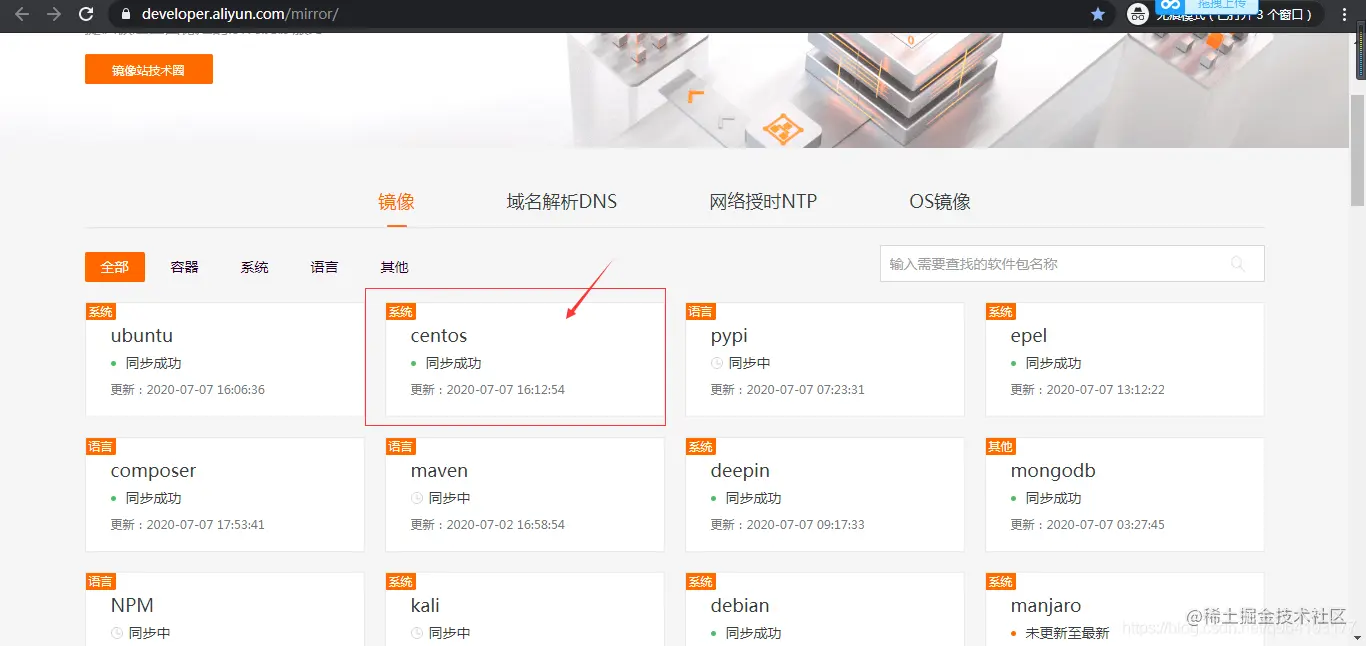Click 同步成功 status on epel card
The width and height of the screenshot is (1366, 646).
(x=1053, y=364)
